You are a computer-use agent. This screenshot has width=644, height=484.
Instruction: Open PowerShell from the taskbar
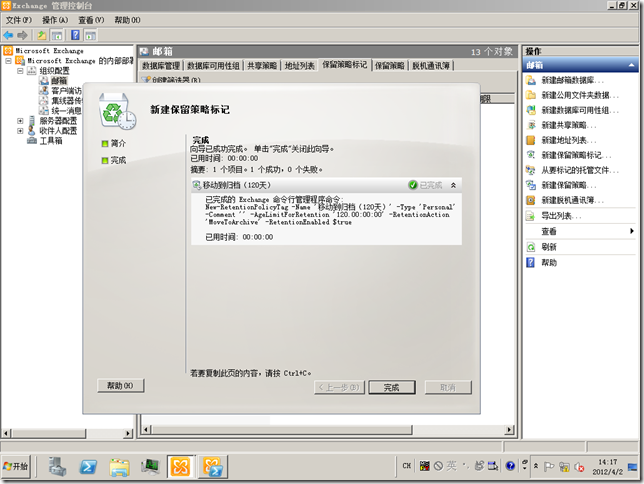(x=88, y=466)
